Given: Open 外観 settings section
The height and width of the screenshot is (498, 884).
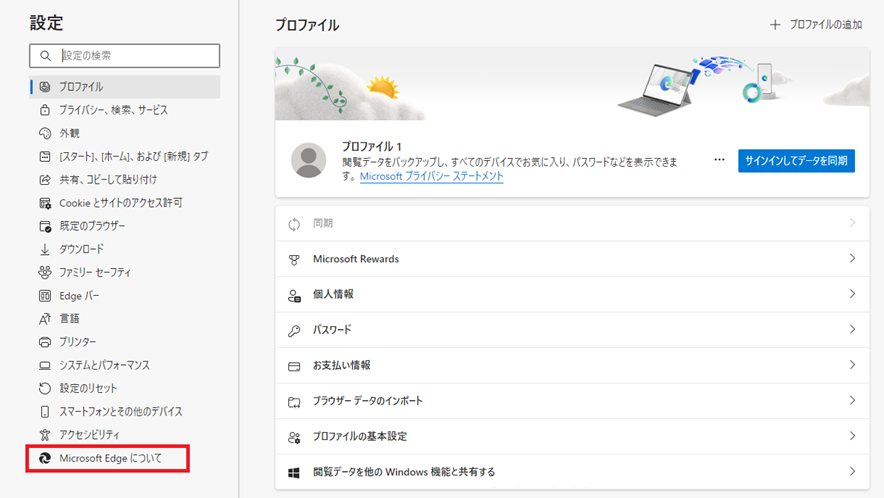Looking at the screenshot, I should coord(125,133).
